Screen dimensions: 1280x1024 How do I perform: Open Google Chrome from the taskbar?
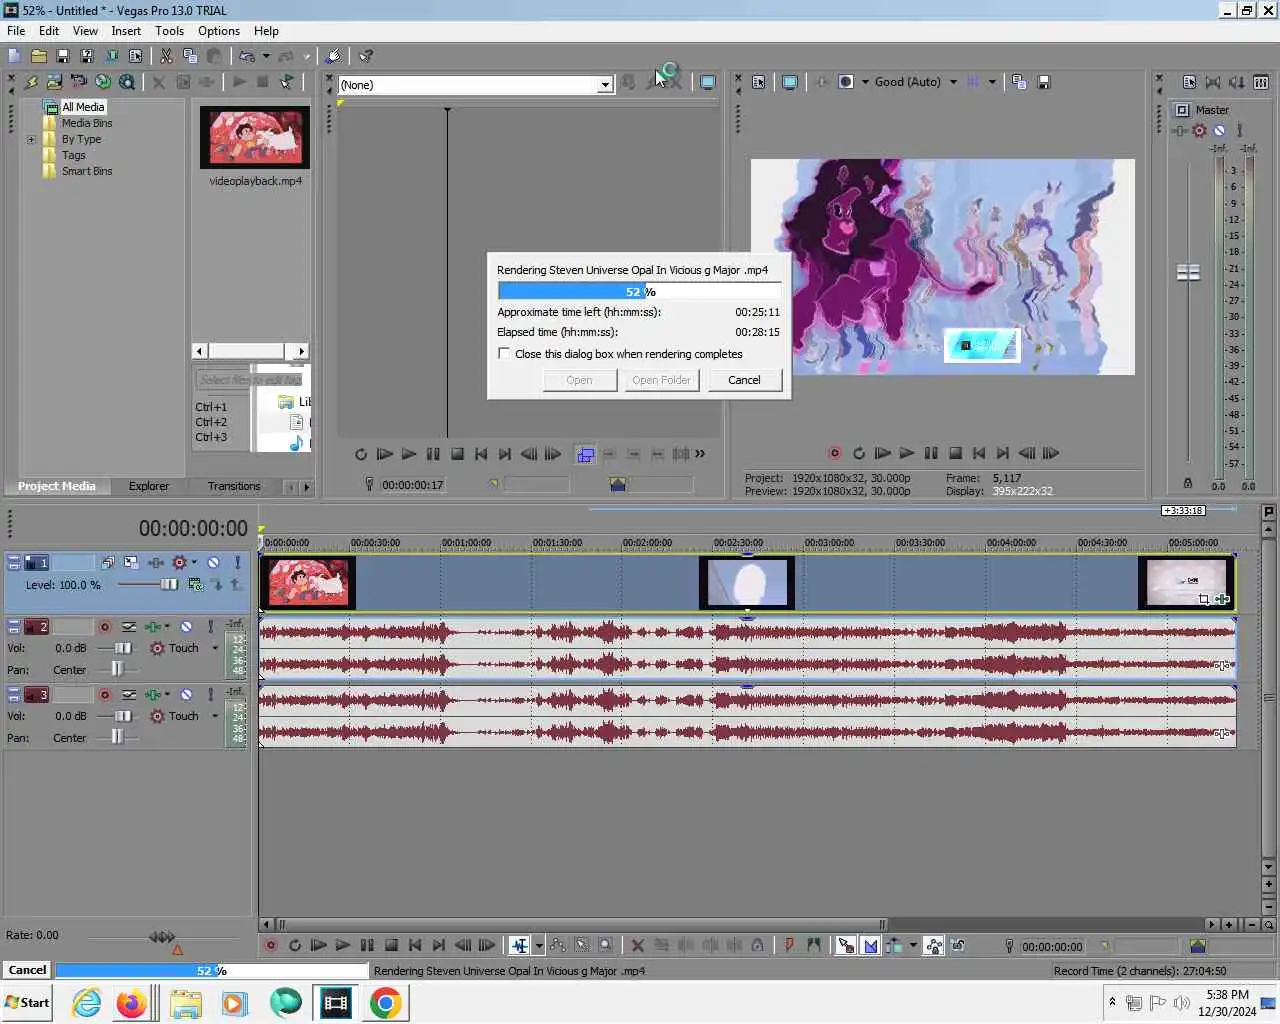(385, 1002)
